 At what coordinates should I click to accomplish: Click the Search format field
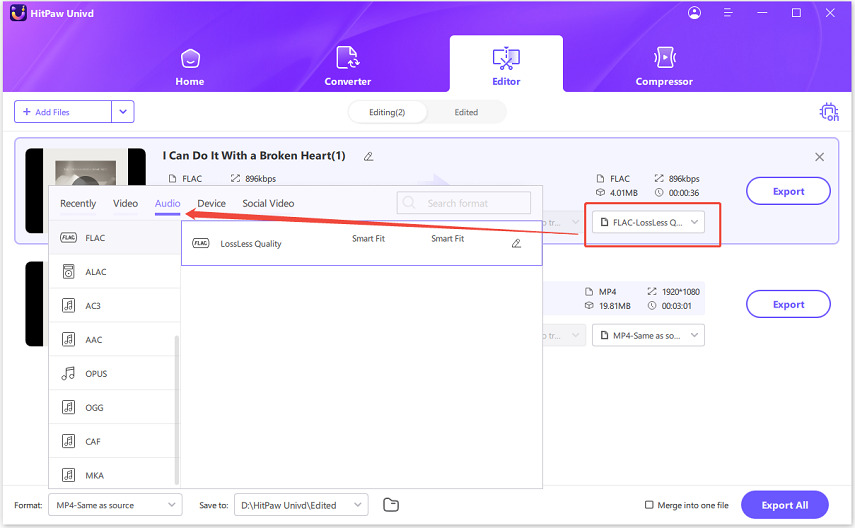coord(463,203)
